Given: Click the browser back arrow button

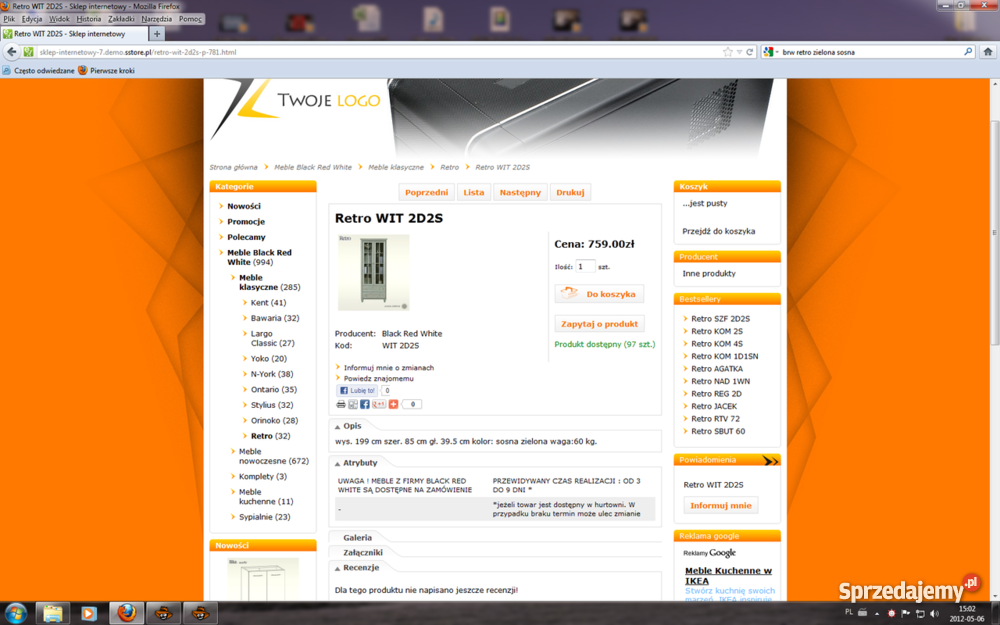Looking at the screenshot, I should [12, 52].
